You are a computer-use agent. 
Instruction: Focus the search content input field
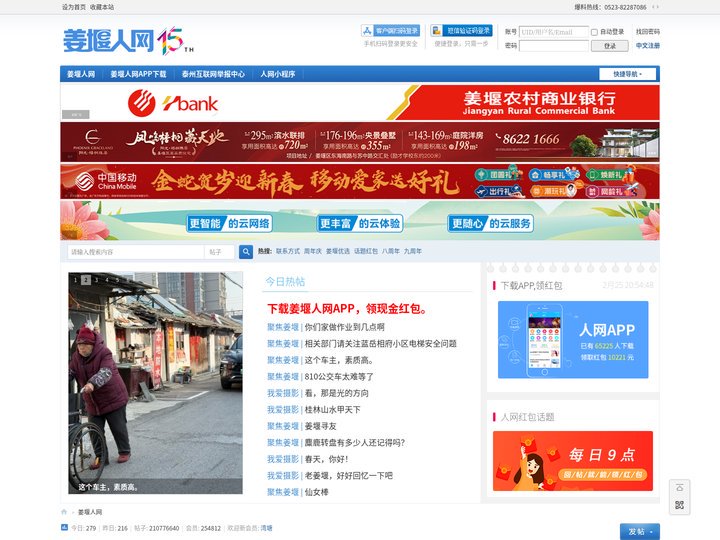coord(136,252)
